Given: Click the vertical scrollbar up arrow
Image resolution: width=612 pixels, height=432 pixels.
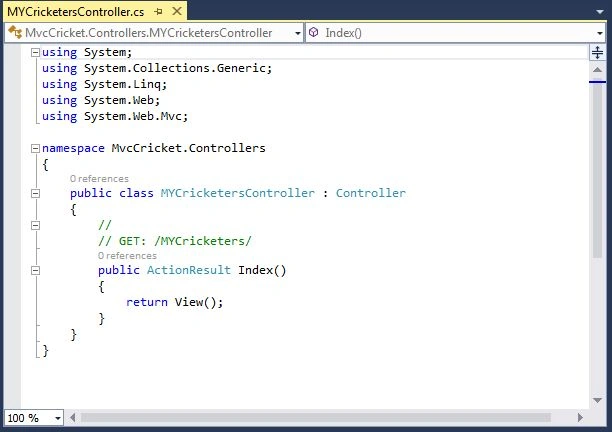Looking at the screenshot, I should pos(597,69).
